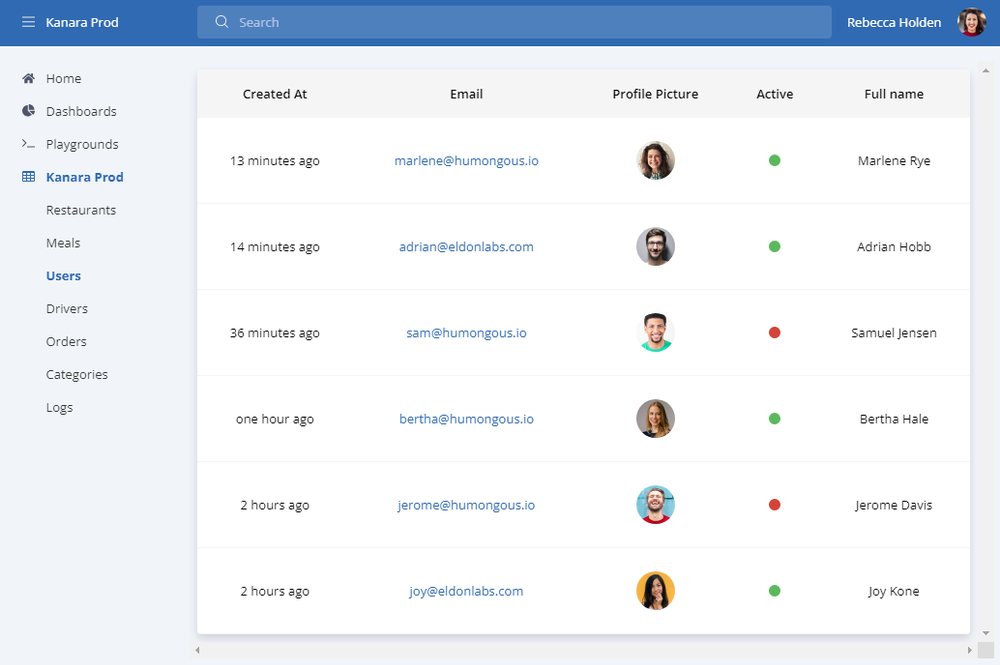Open the marlene@humongous.io email link

click(466, 160)
